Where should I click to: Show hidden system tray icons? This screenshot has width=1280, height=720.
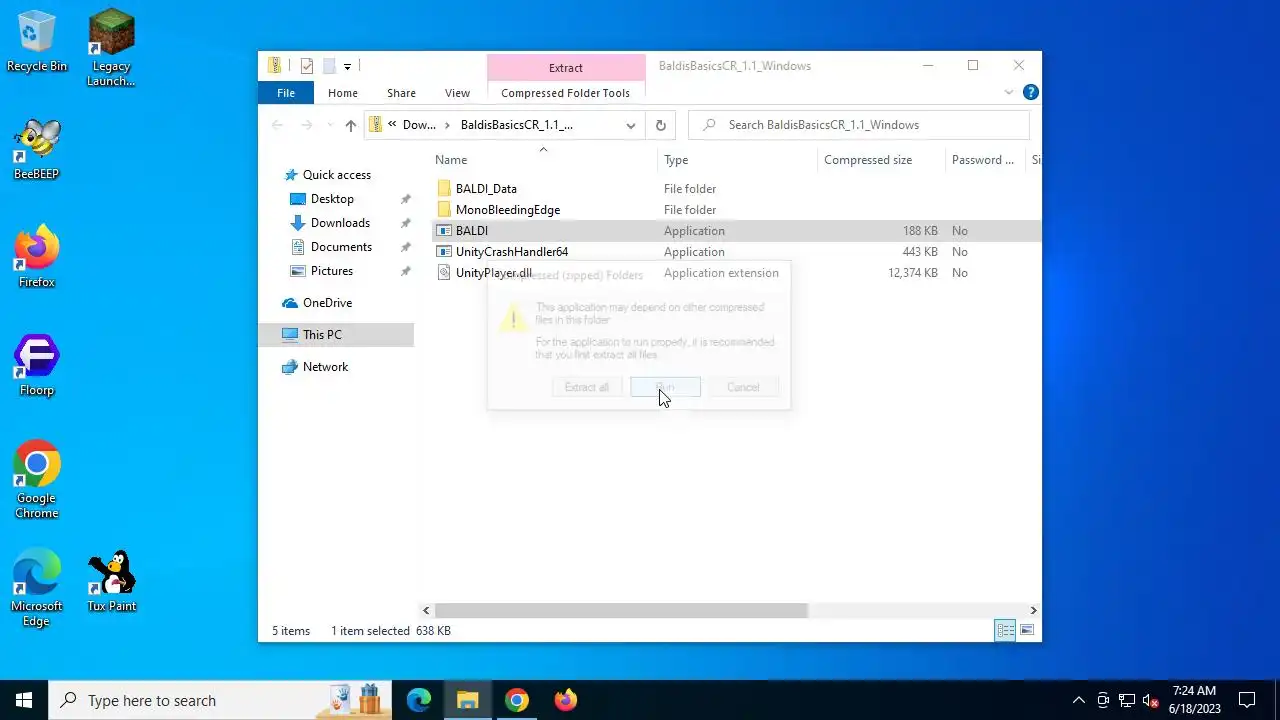pyautogui.click(x=1078, y=700)
